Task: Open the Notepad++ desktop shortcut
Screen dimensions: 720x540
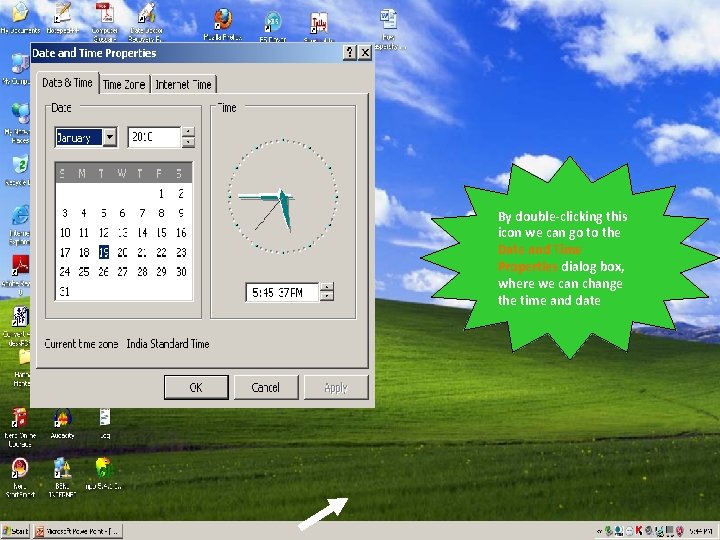Action: pyautogui.click(x=62, y=18)
